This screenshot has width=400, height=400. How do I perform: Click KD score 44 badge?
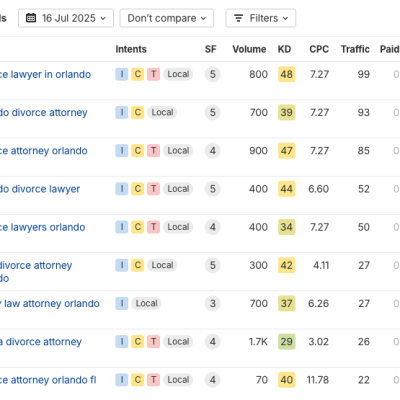(287, 189)
